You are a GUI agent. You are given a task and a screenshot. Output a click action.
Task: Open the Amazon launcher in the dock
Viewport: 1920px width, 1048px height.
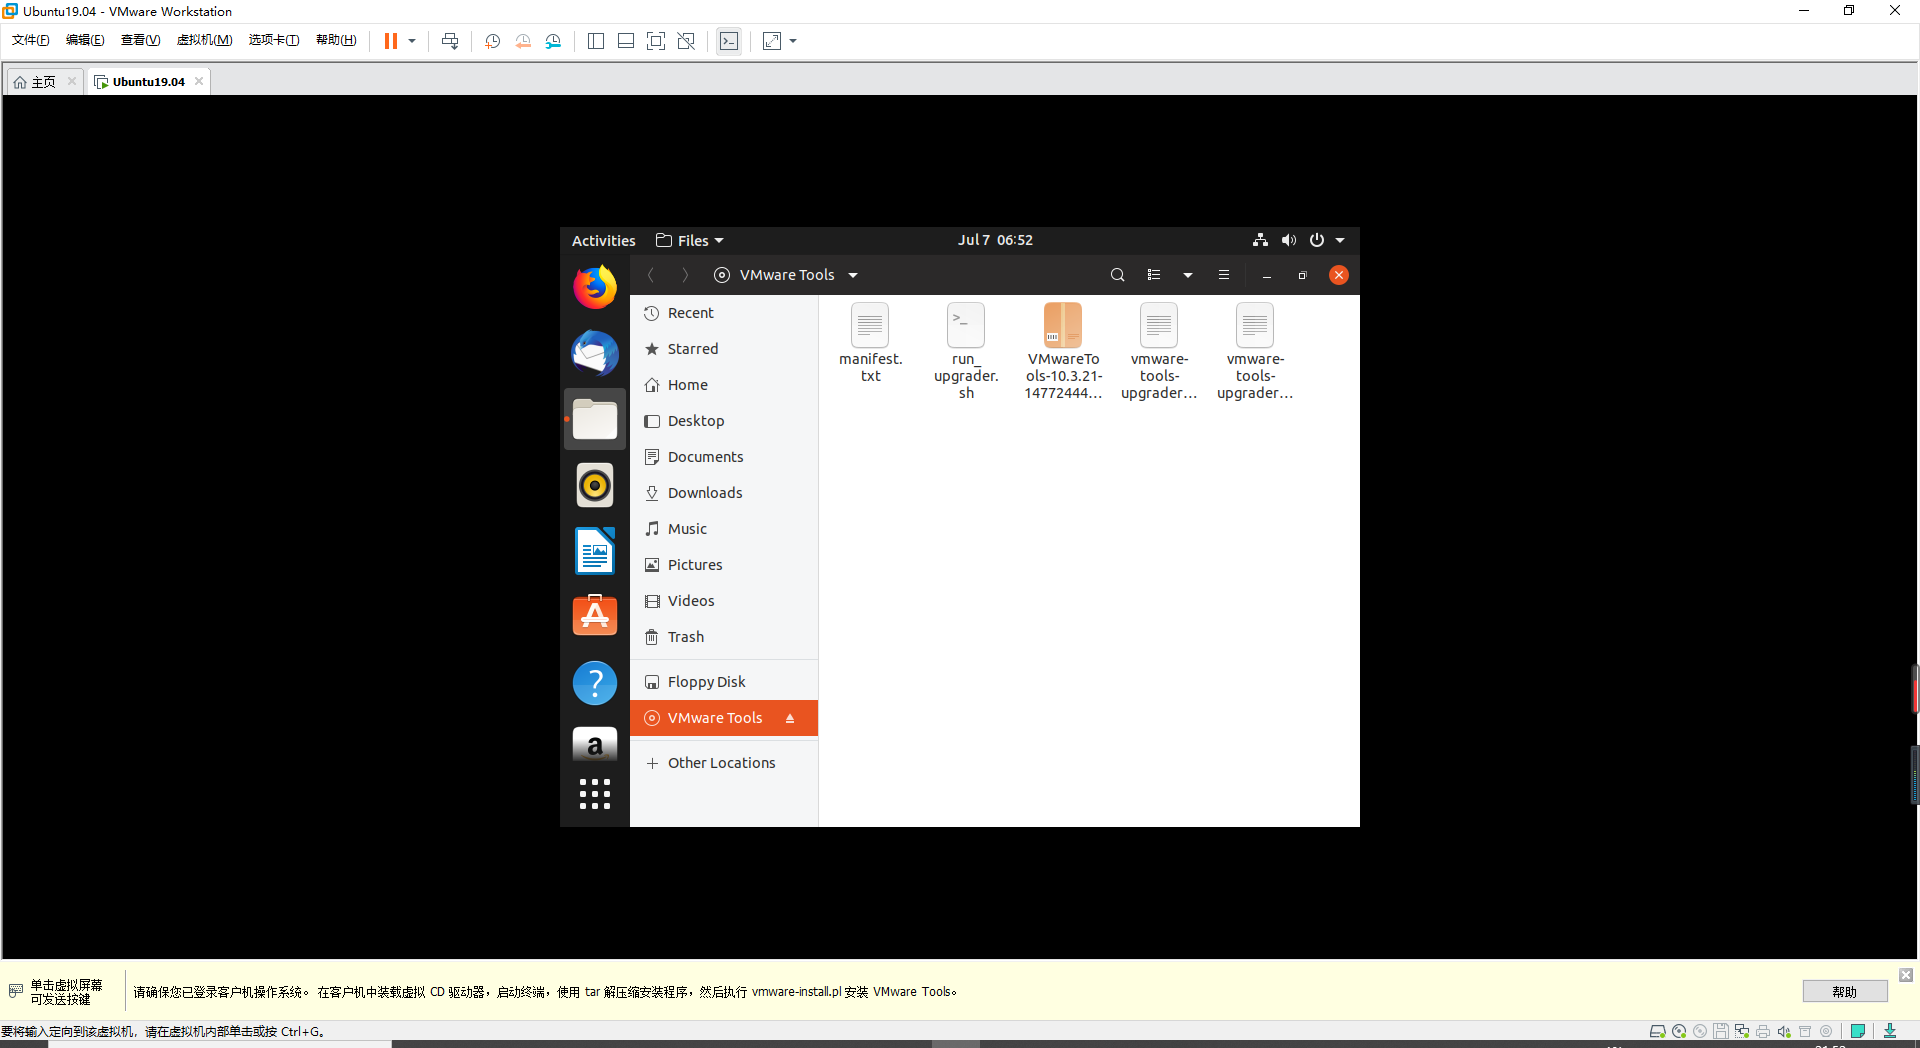point(595,745)
